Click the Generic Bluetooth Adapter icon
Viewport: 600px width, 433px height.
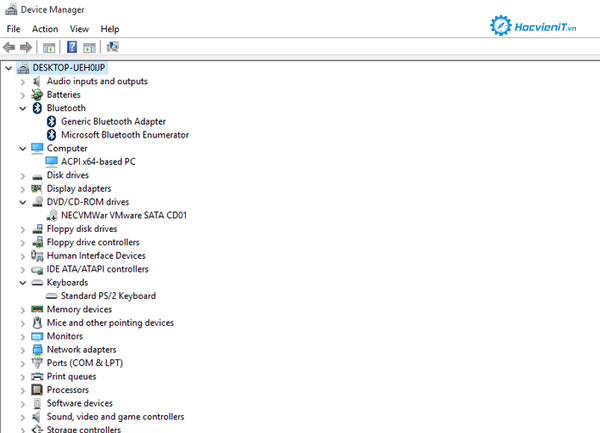tap(52, 122)
